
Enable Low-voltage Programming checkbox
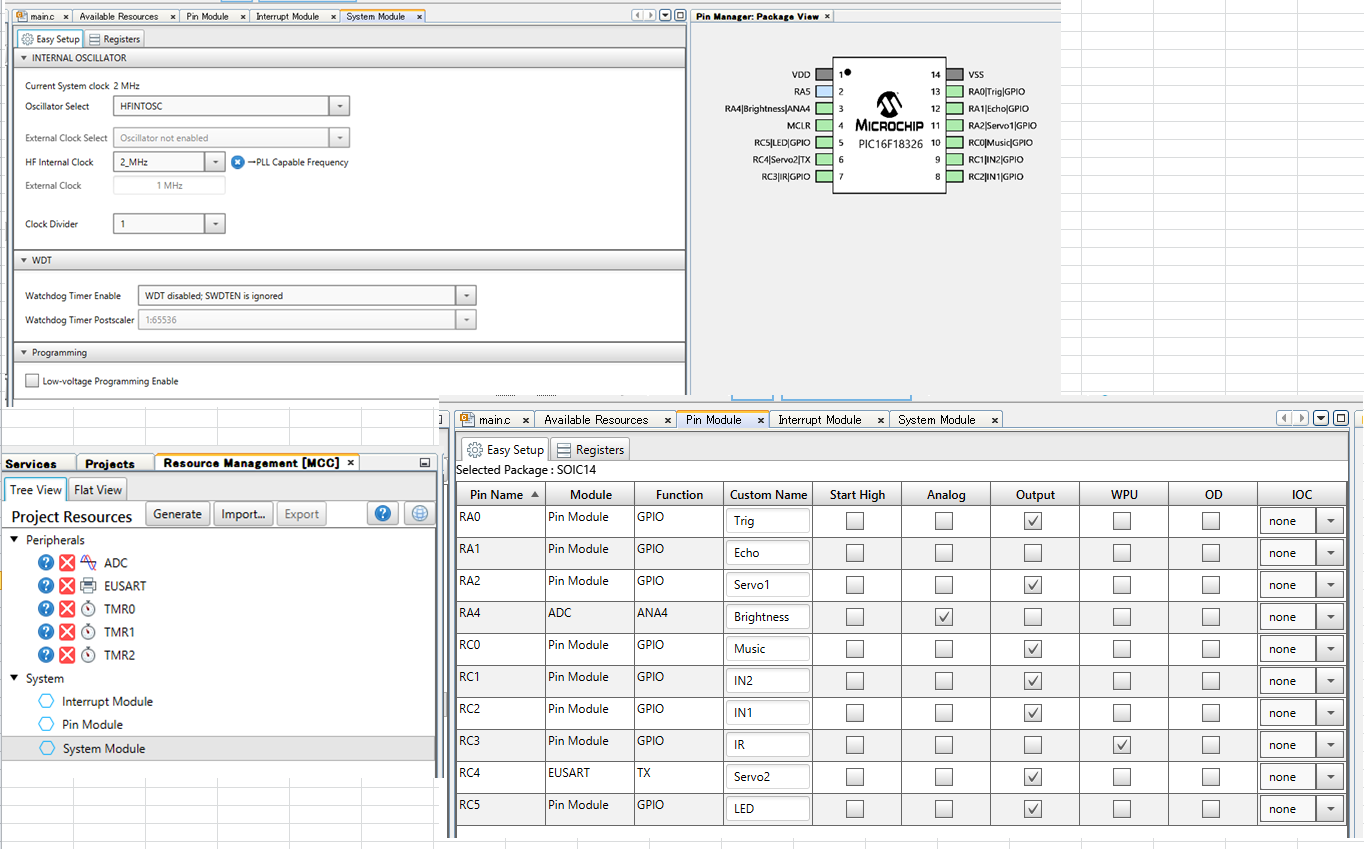click(x=33, y=381)
